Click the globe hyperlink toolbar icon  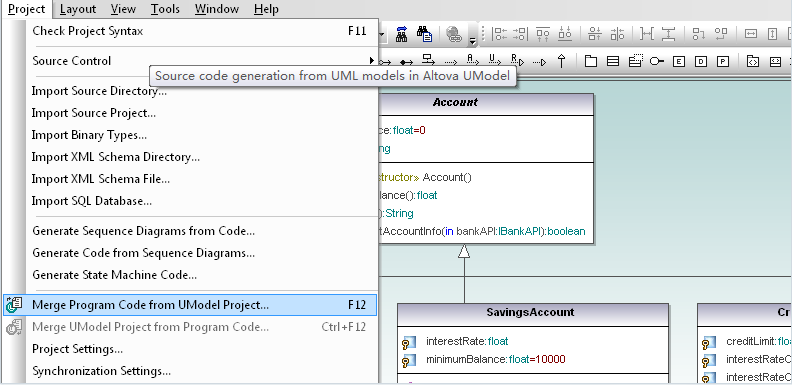pyautogui.click(x=454, y=34)
